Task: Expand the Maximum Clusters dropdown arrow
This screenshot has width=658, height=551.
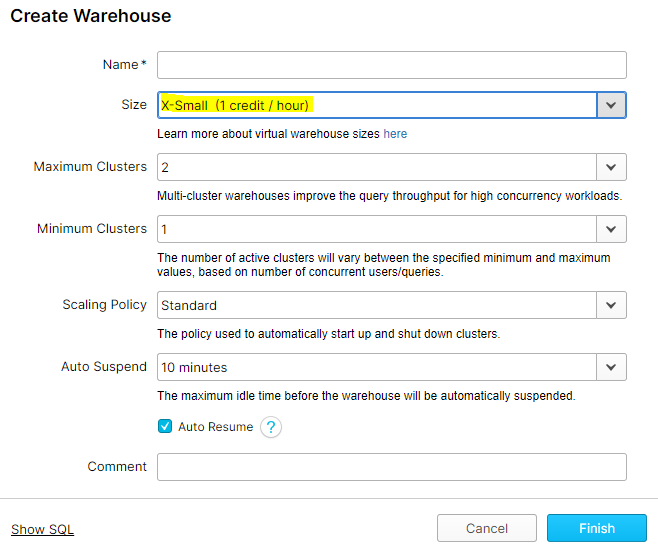Action: [611, 167]
